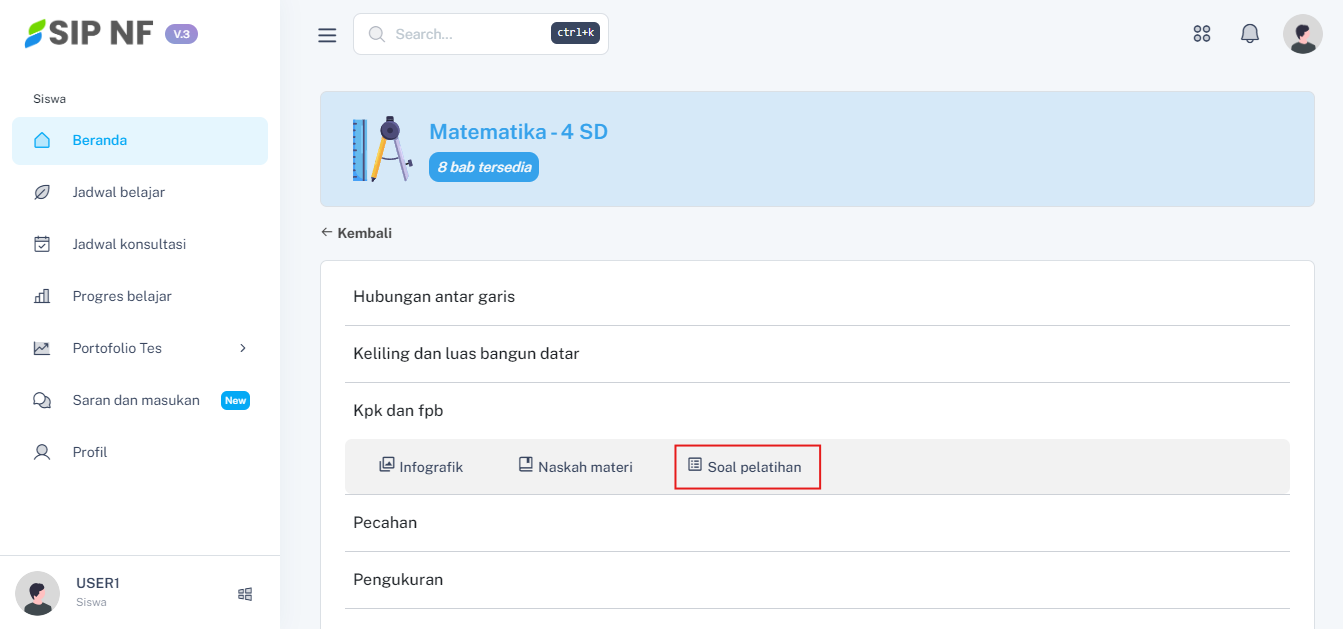Screen dimensions: 1343x629
Task: Go to Jadwal belajar in sidebar
Action: pos(118,192)
